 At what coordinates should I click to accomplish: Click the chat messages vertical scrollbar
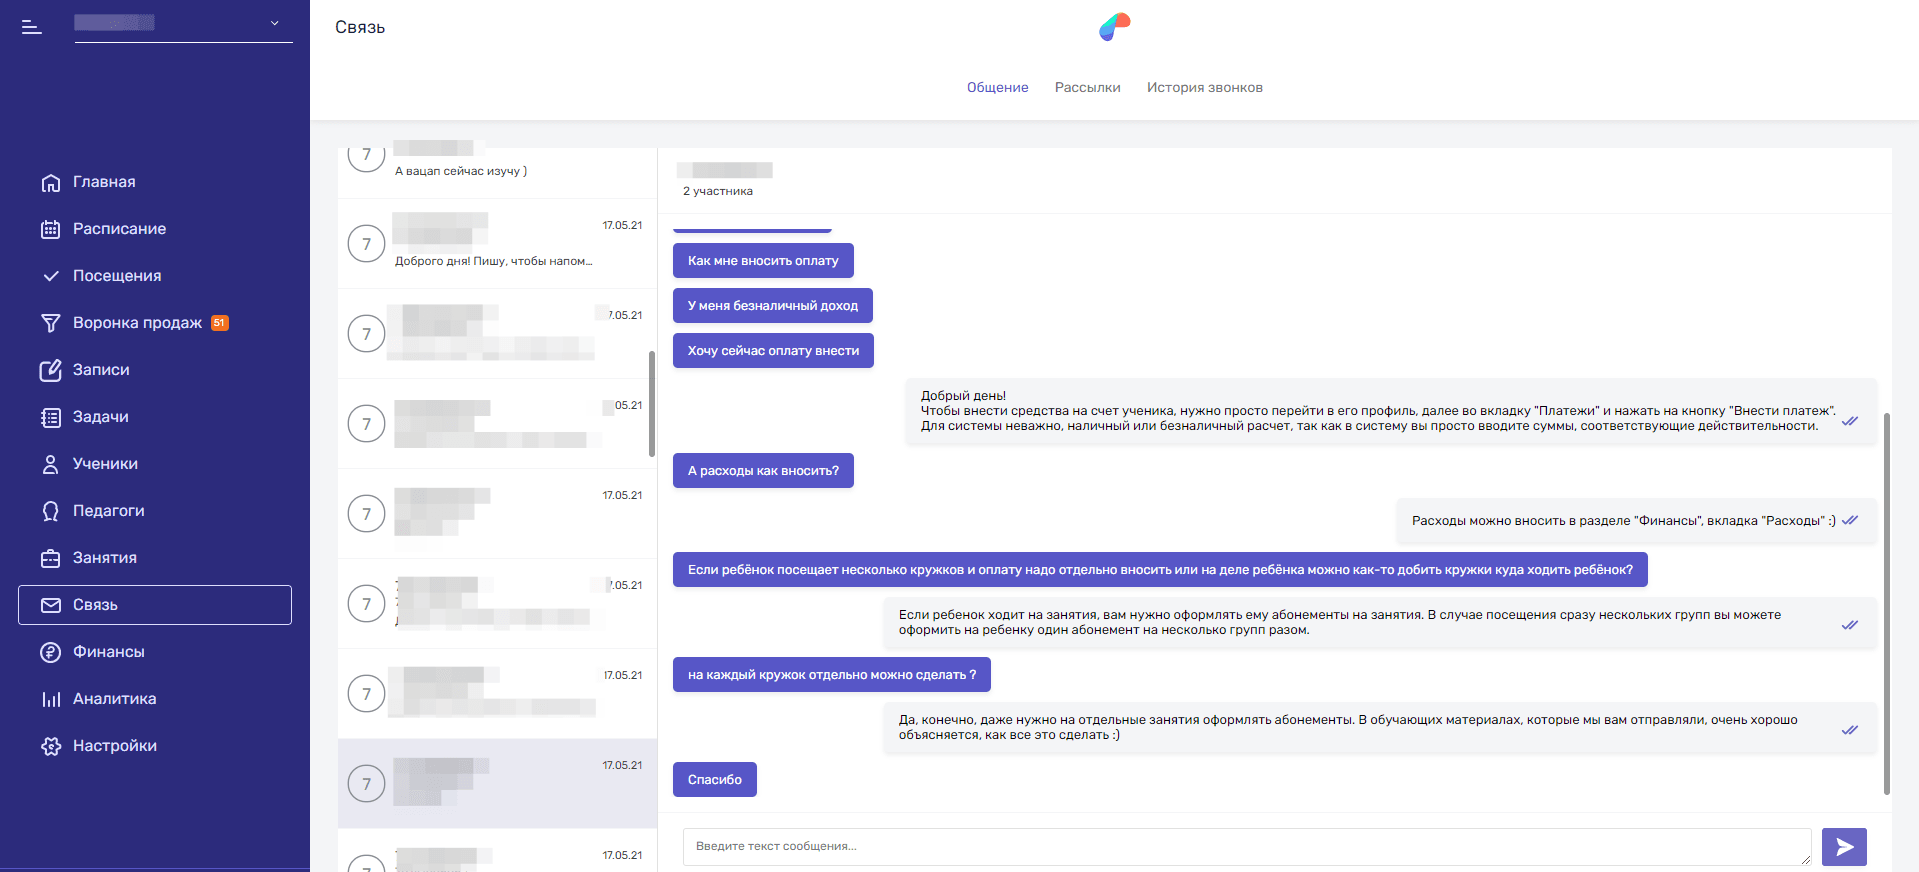point(1886,600)
